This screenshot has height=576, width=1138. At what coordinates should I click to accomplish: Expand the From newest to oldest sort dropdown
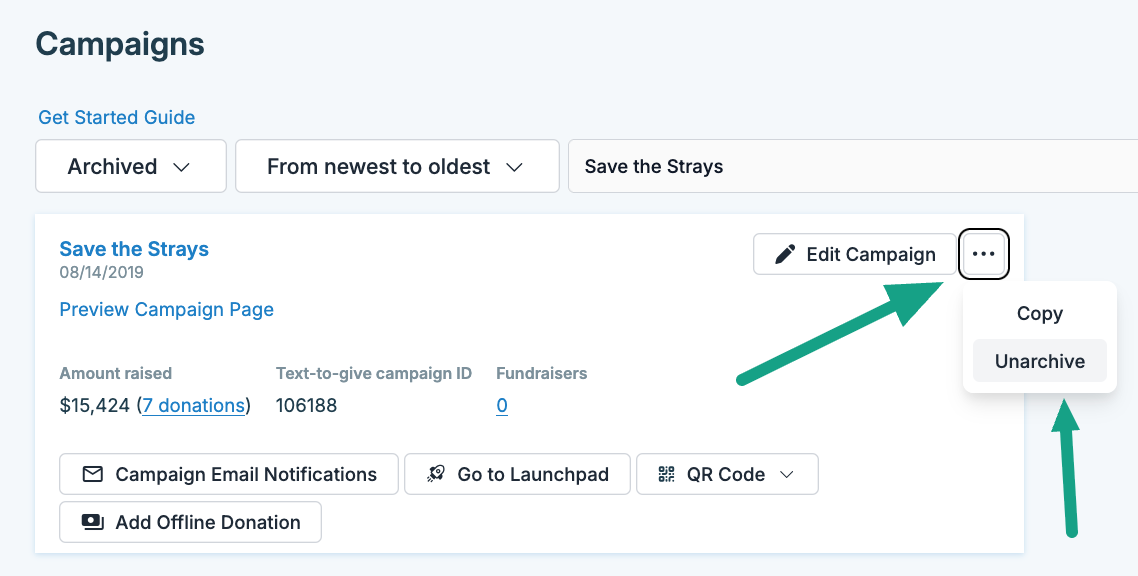(396, 166)
